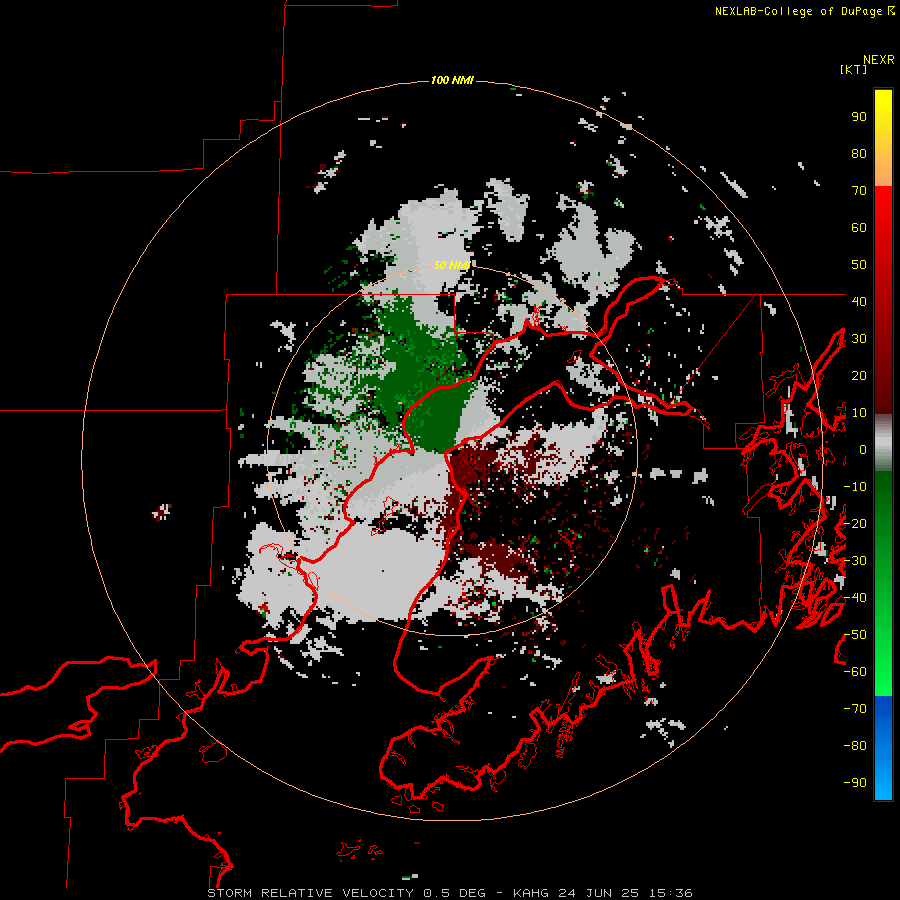
Task: Click the STORM RELATIVE VELOCITY title text
Action: point(311,893)
